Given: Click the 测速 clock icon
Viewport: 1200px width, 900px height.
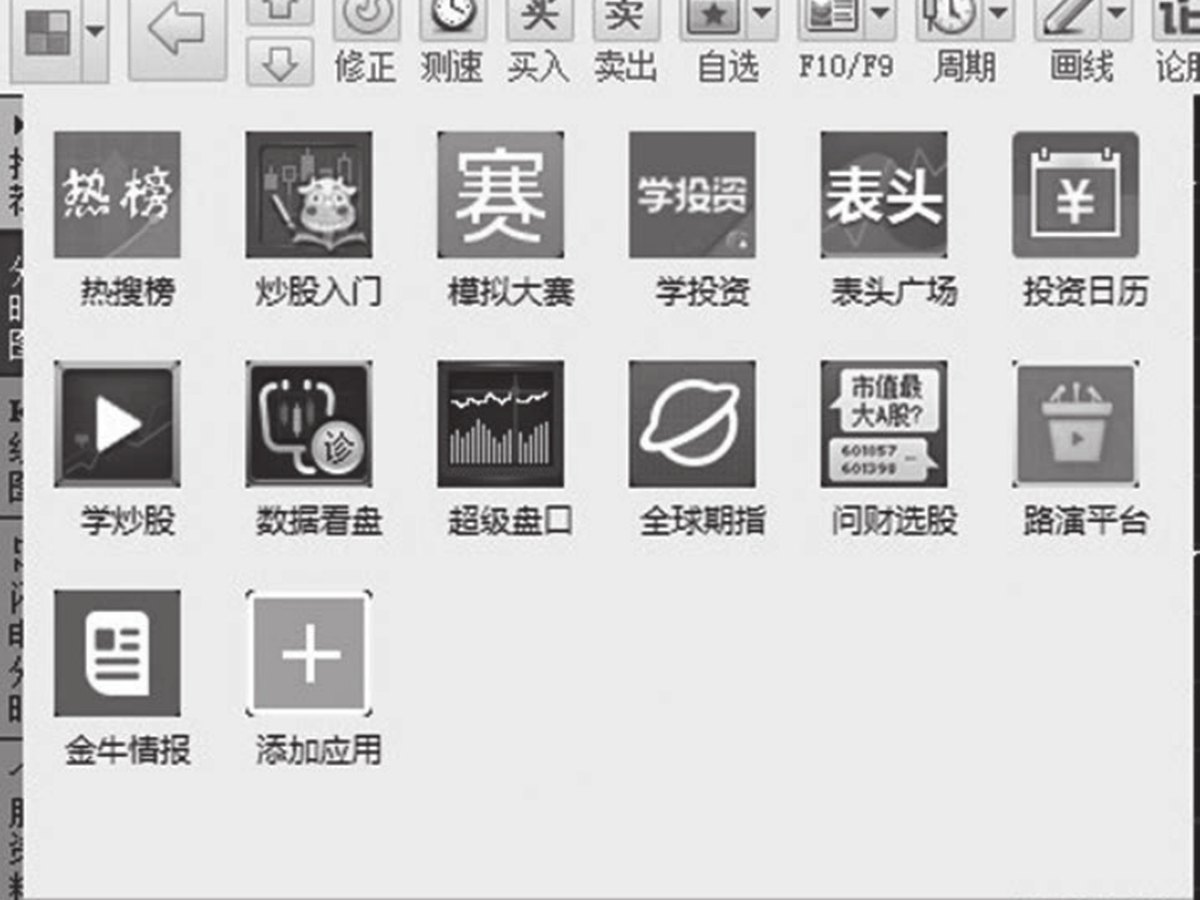Looking at the screenshot, I should [x=454, y=18].
